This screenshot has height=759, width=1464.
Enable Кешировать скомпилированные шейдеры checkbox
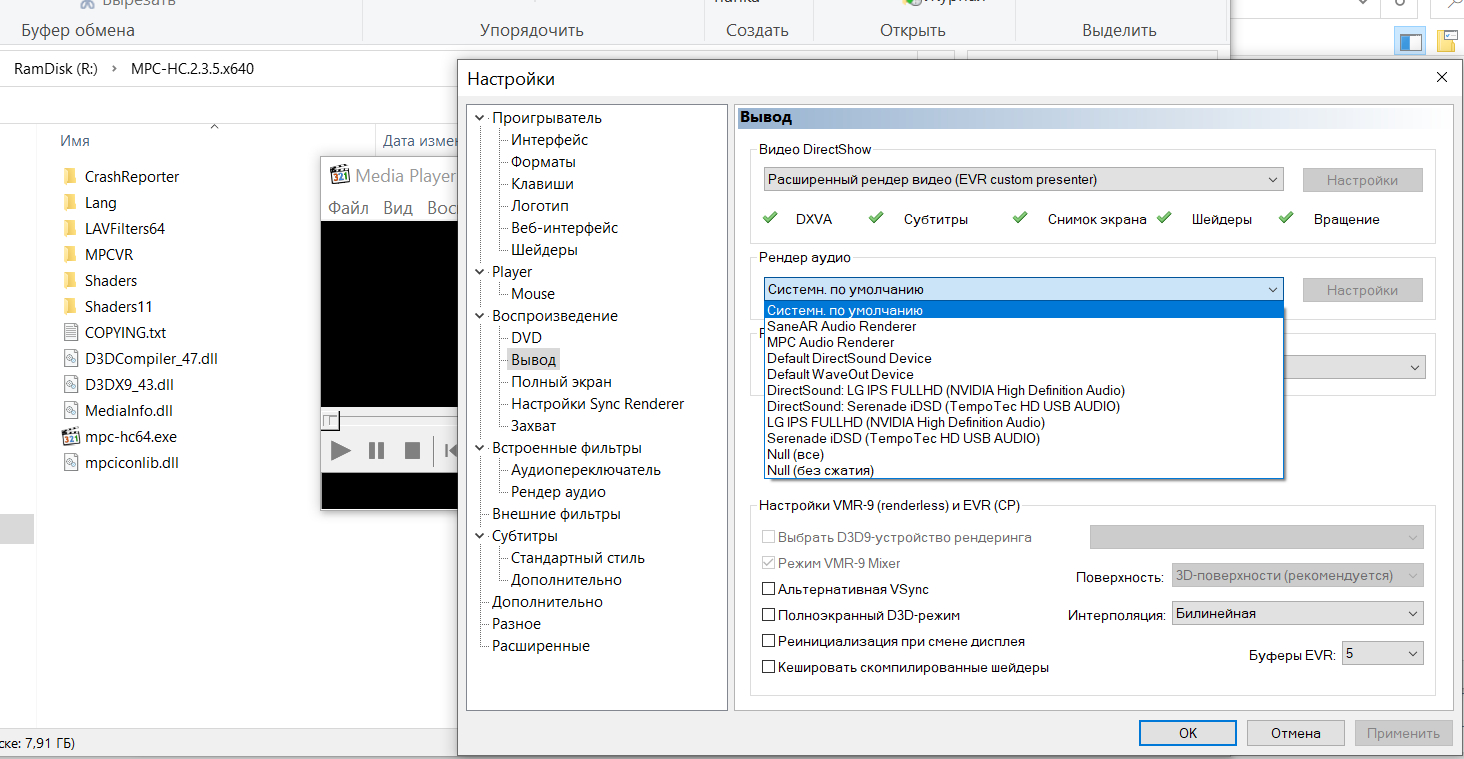click(769, 667)
